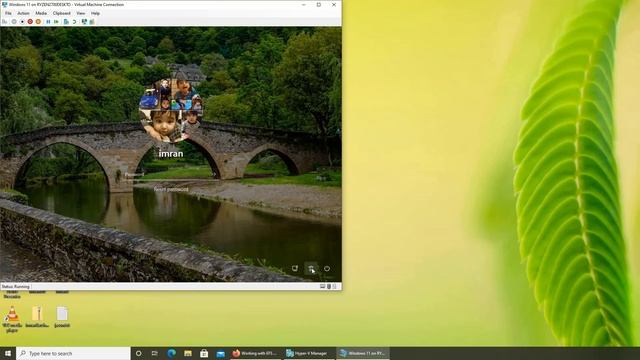Open the Action menu
This screenshot has height=360, width=640.
[23, 13]
